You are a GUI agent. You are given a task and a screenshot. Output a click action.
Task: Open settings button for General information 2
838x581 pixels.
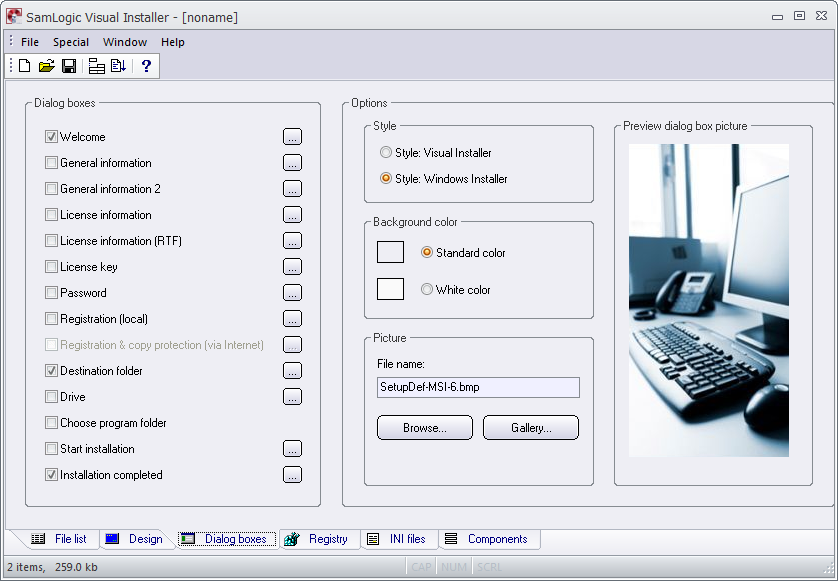pyautogui.click(x=292, y=189)
